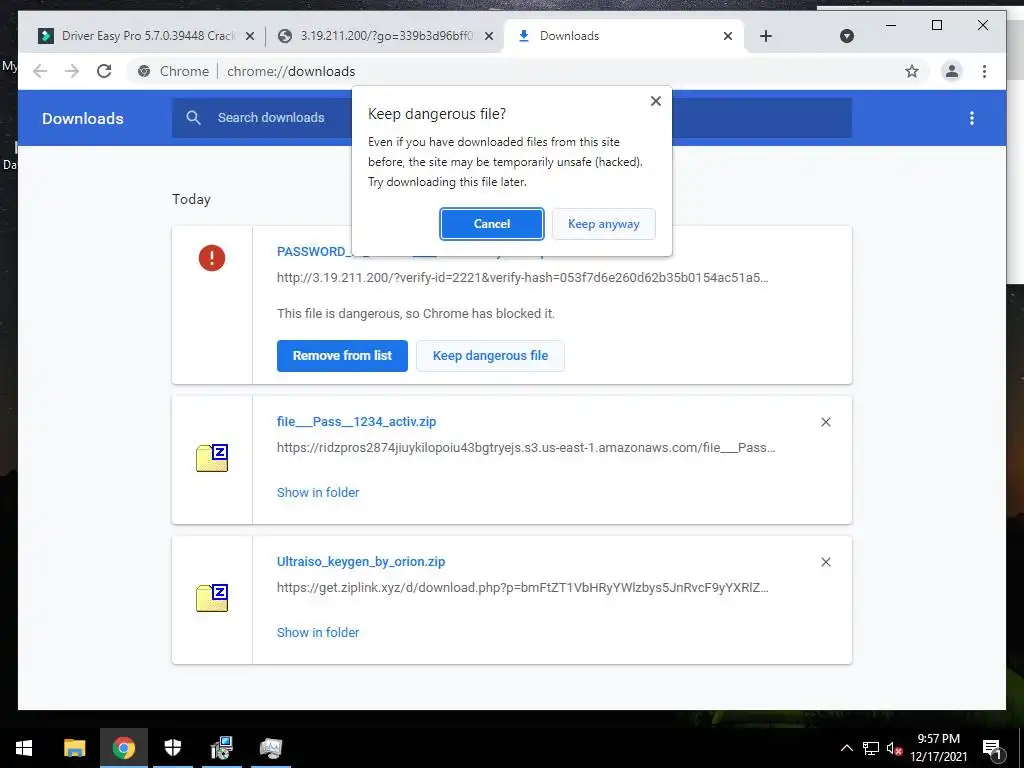Close the 3.19.211.200 tab
The width and height of the screenshot is (1024, 768).
pyautogui.click(x=488, y=37)
